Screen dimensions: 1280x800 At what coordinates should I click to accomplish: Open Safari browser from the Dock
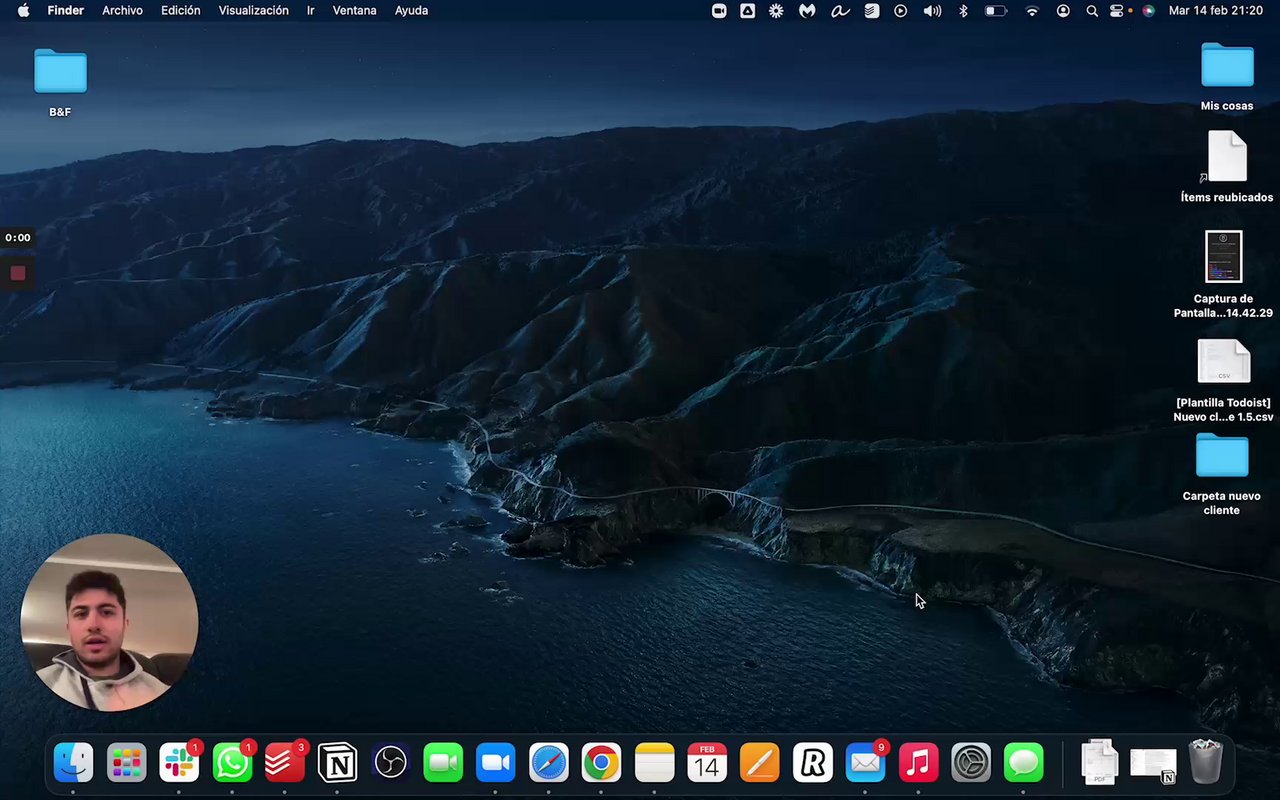[x=548, y=764]
